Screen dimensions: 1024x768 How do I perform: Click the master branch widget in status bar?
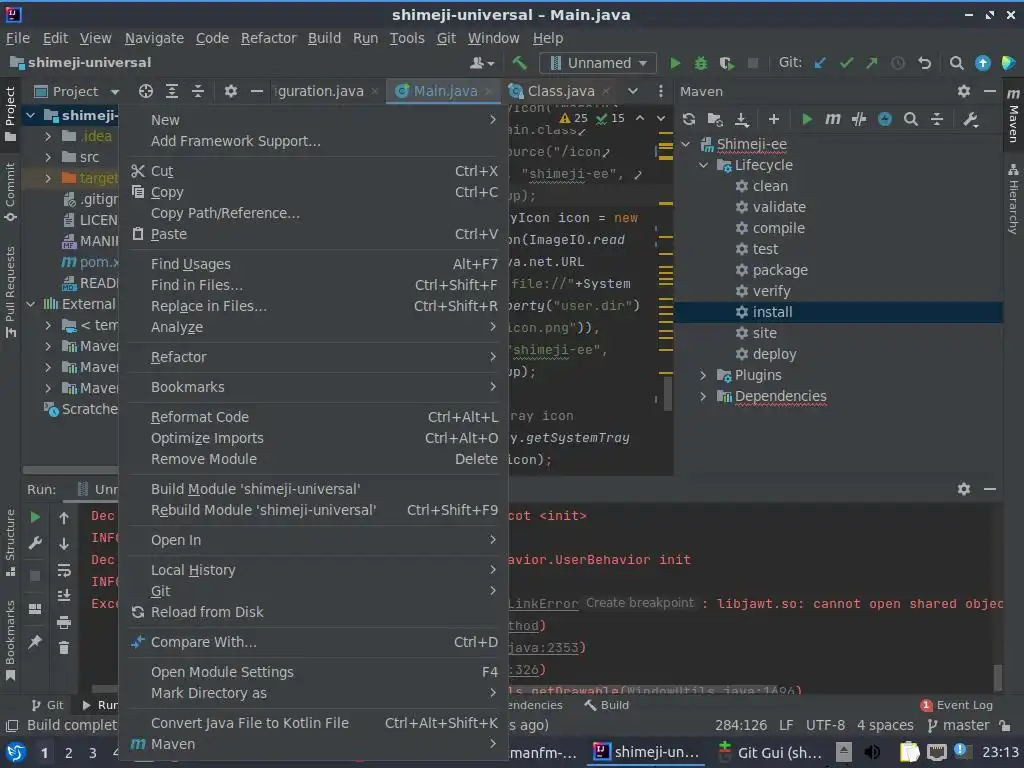click(959, 725)
